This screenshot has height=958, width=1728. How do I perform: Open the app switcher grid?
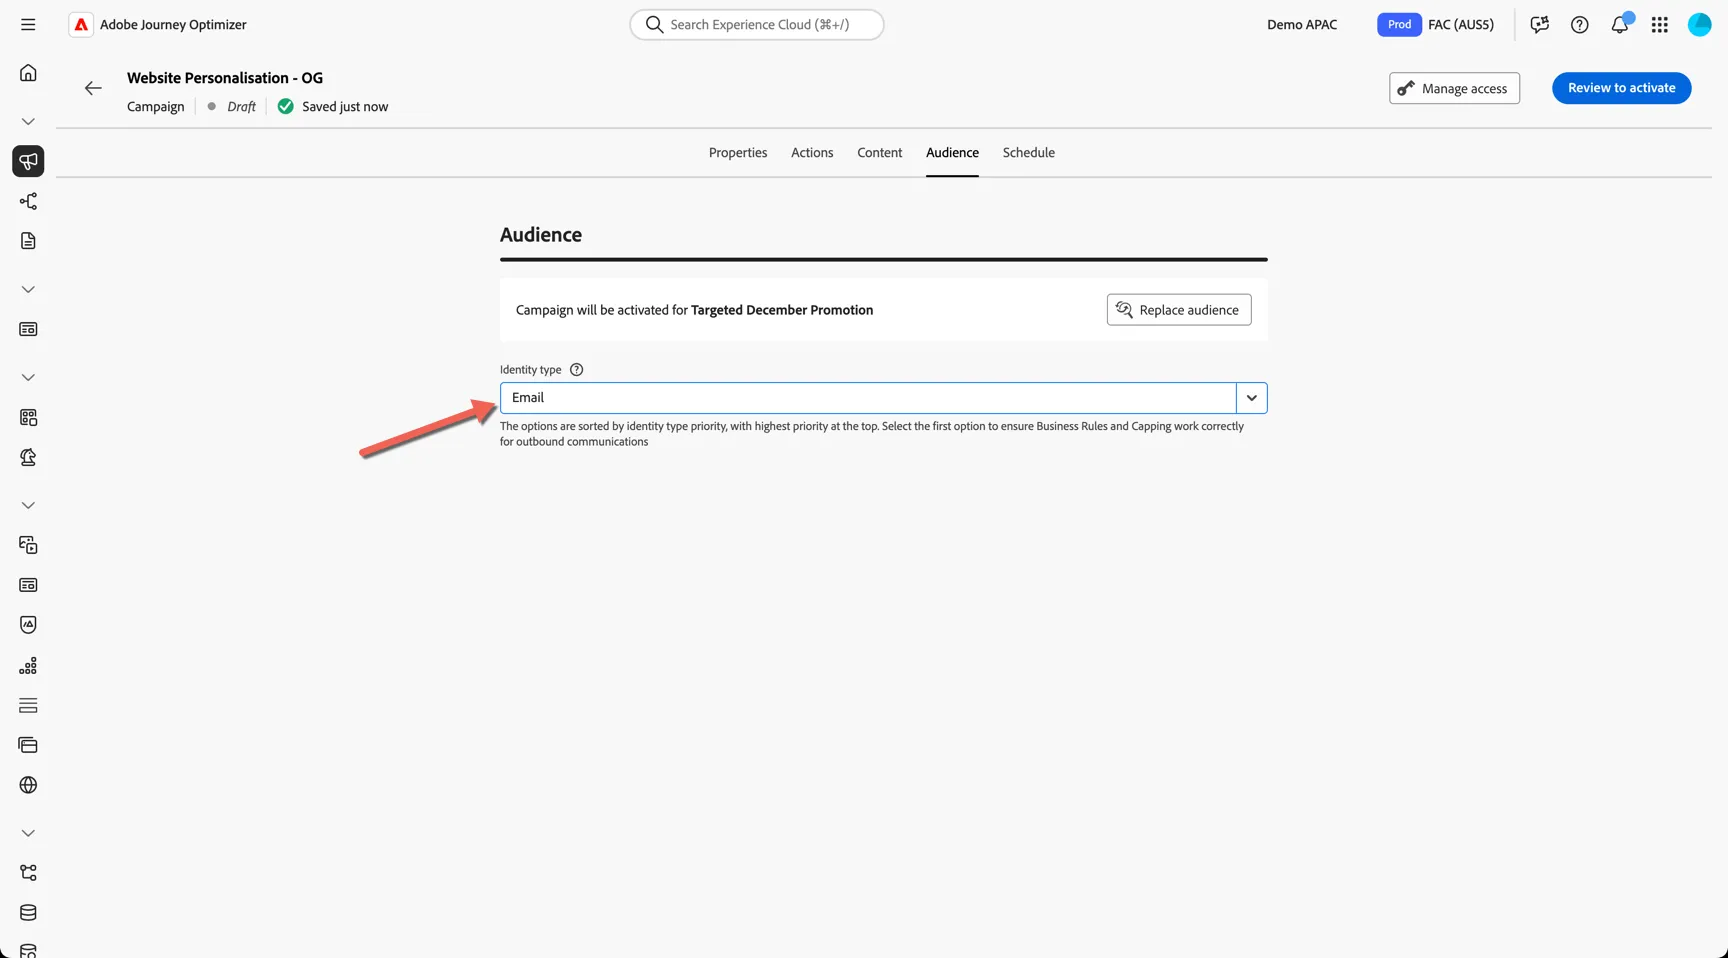click(x=1660, y=24)
